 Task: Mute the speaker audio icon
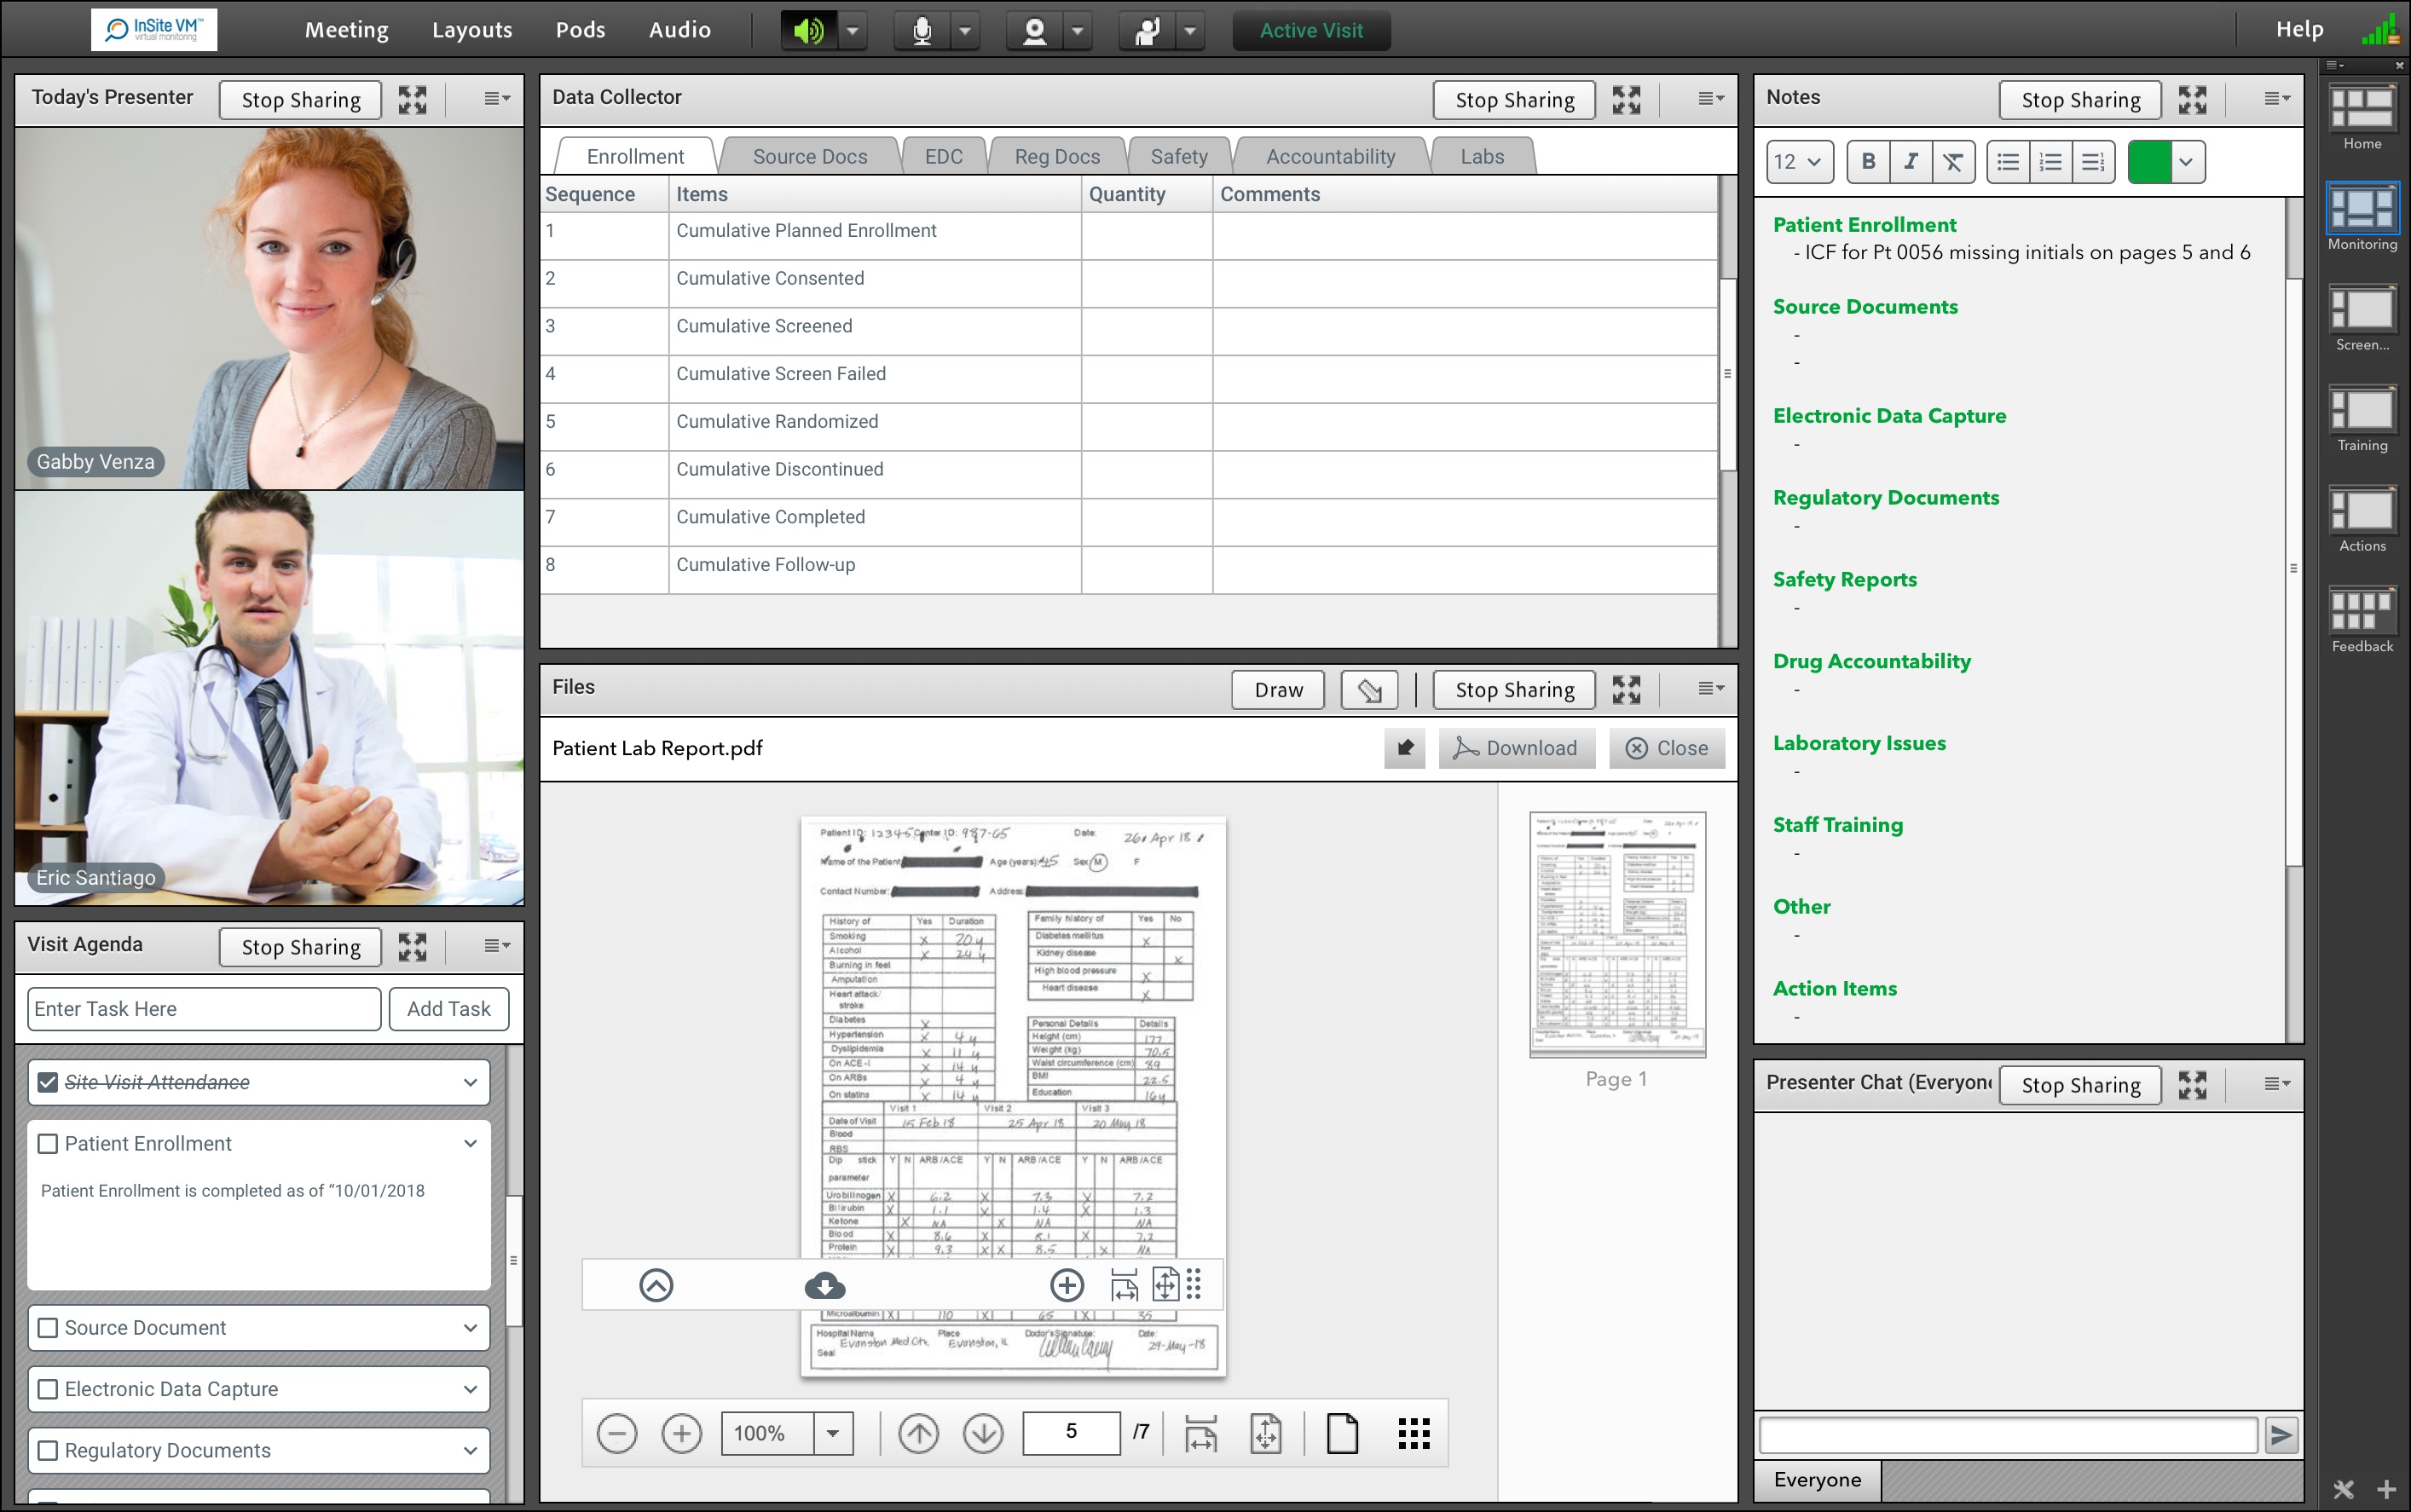pos(808,31)
